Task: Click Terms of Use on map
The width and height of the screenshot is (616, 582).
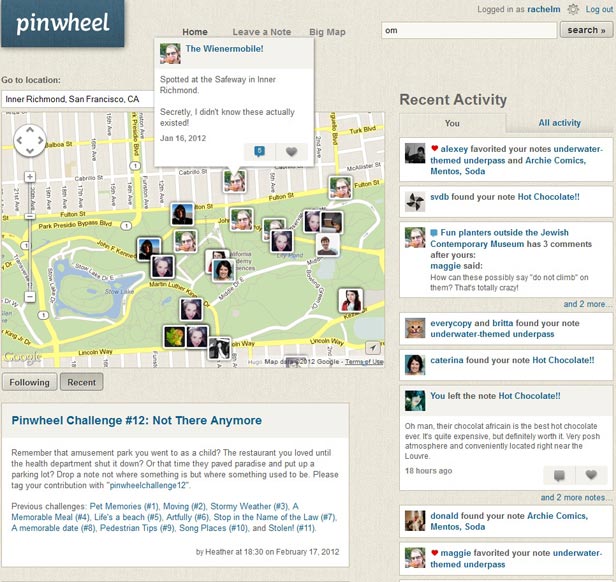Action: [364, 362]
